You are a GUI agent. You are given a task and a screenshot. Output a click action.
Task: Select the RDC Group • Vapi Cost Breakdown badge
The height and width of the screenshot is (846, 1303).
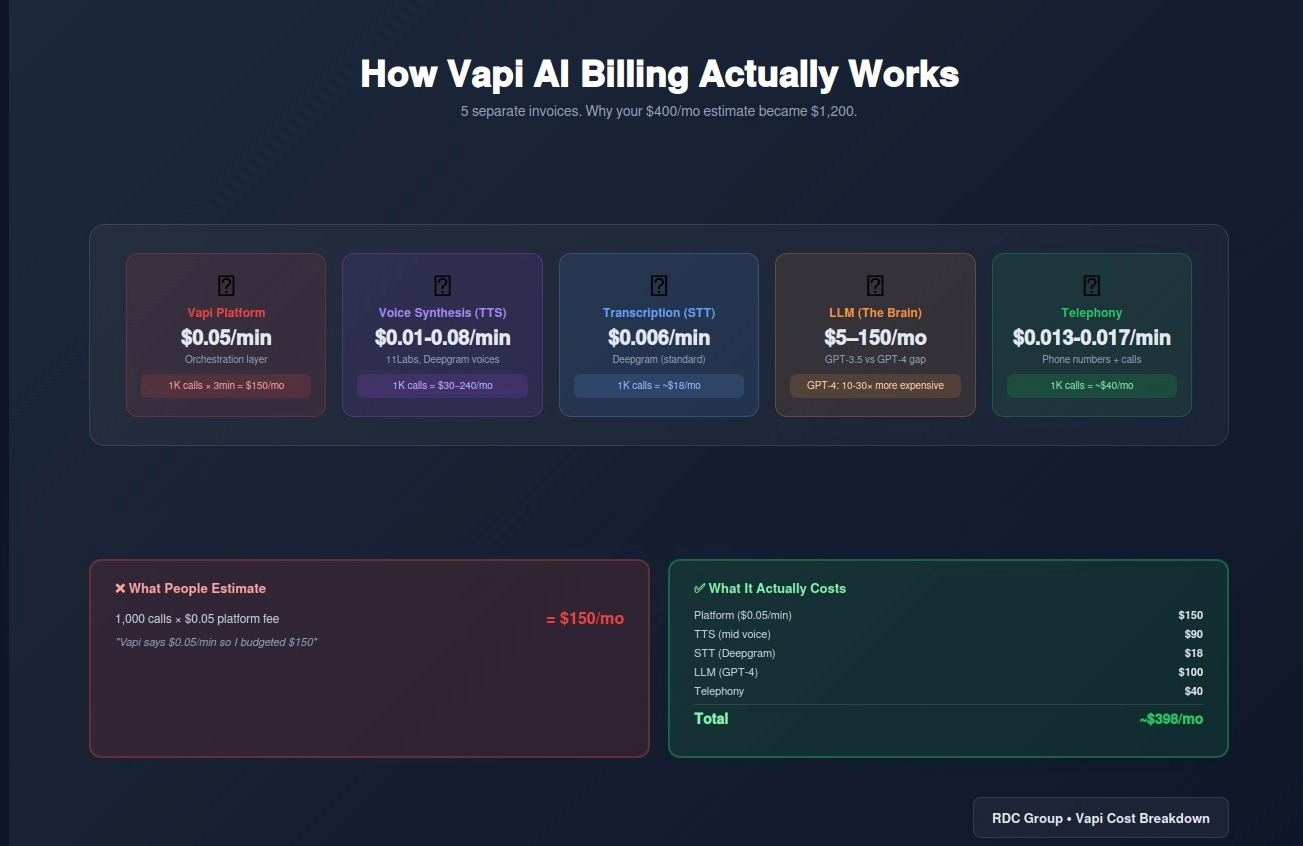click(x=1100, y=818)
